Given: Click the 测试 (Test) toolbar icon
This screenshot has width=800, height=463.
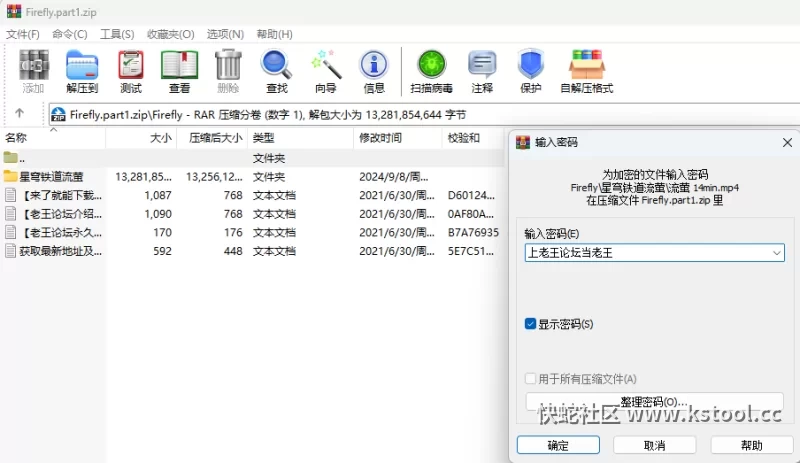Looking at the screenshot, I should tap(131, 65).
